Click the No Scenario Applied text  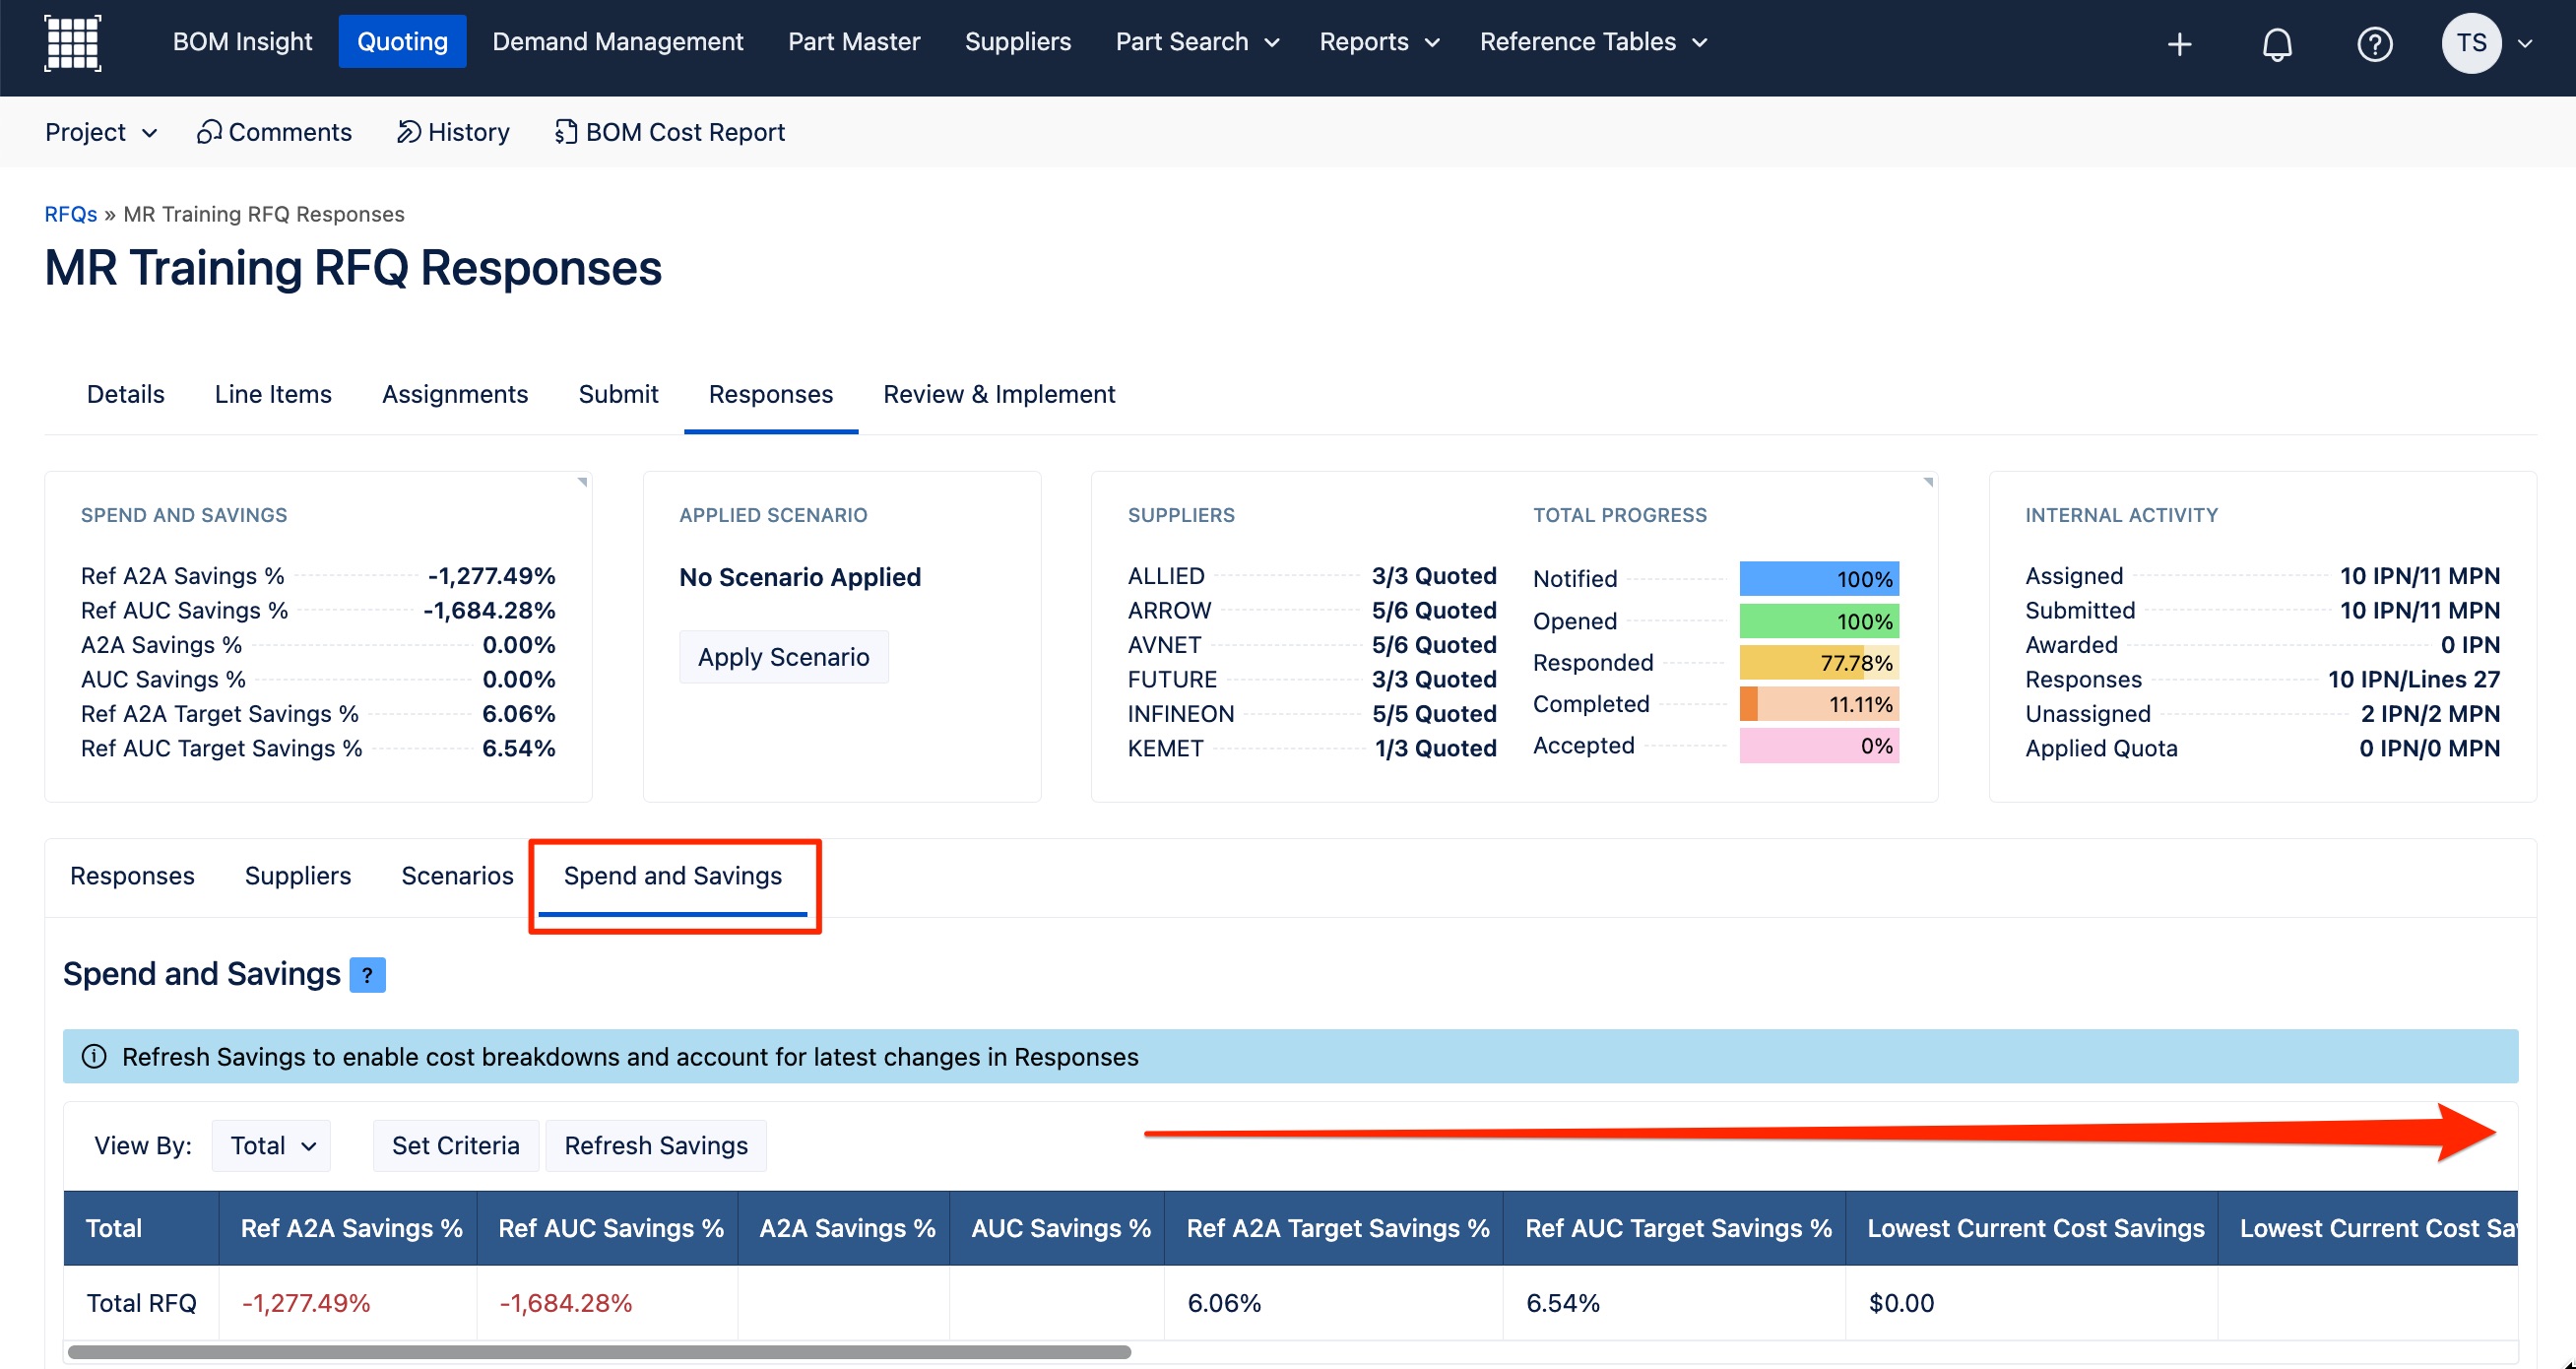tap(800, 577)
